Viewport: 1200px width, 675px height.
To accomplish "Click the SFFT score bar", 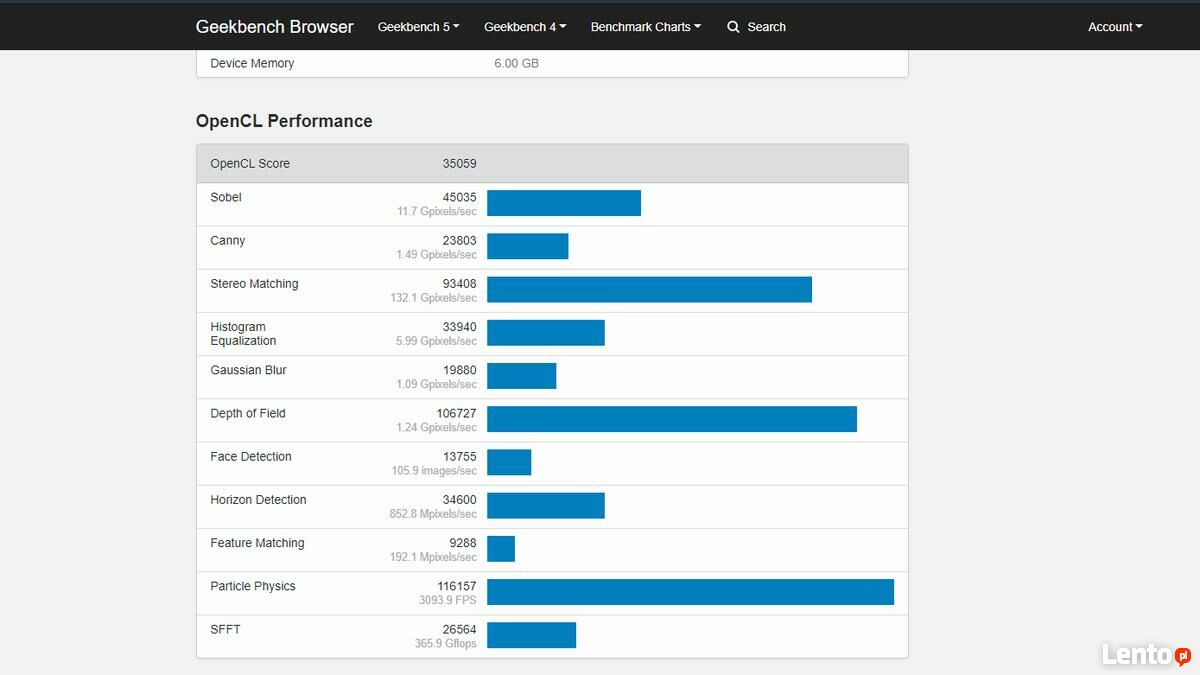I will point(531,635).
